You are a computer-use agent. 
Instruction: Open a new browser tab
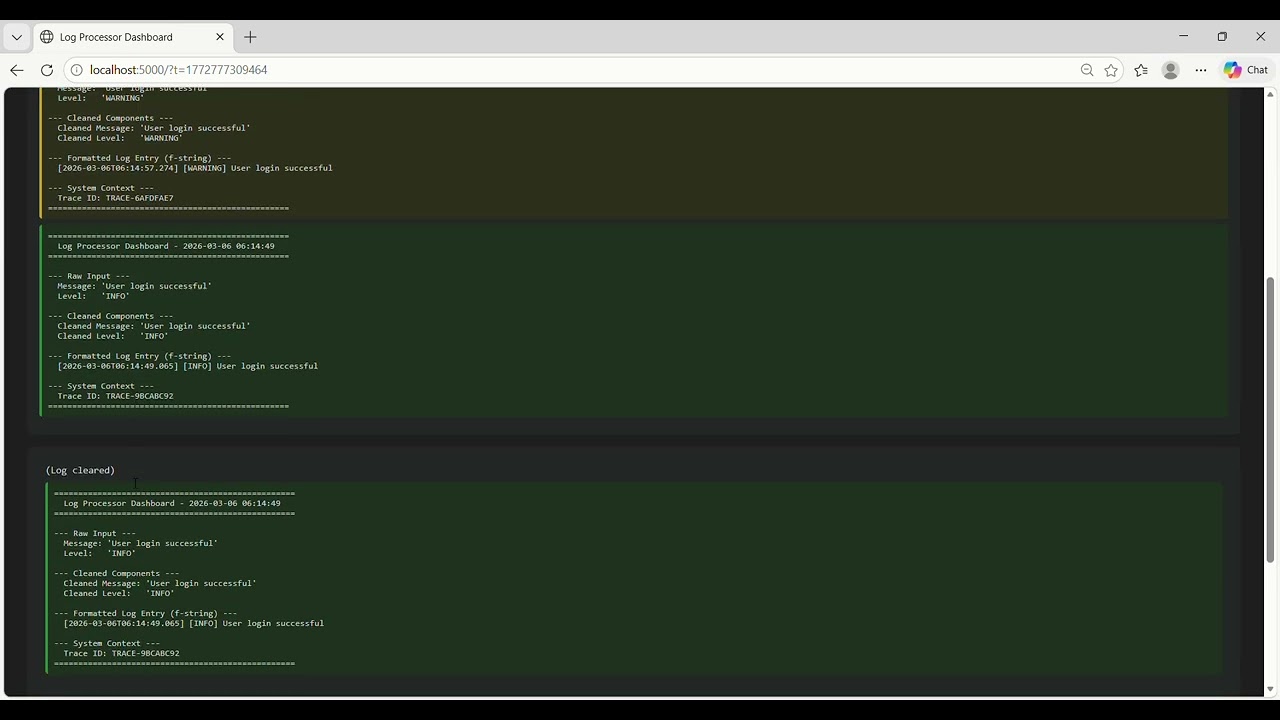pyautogui.click(x=250, y=37)
